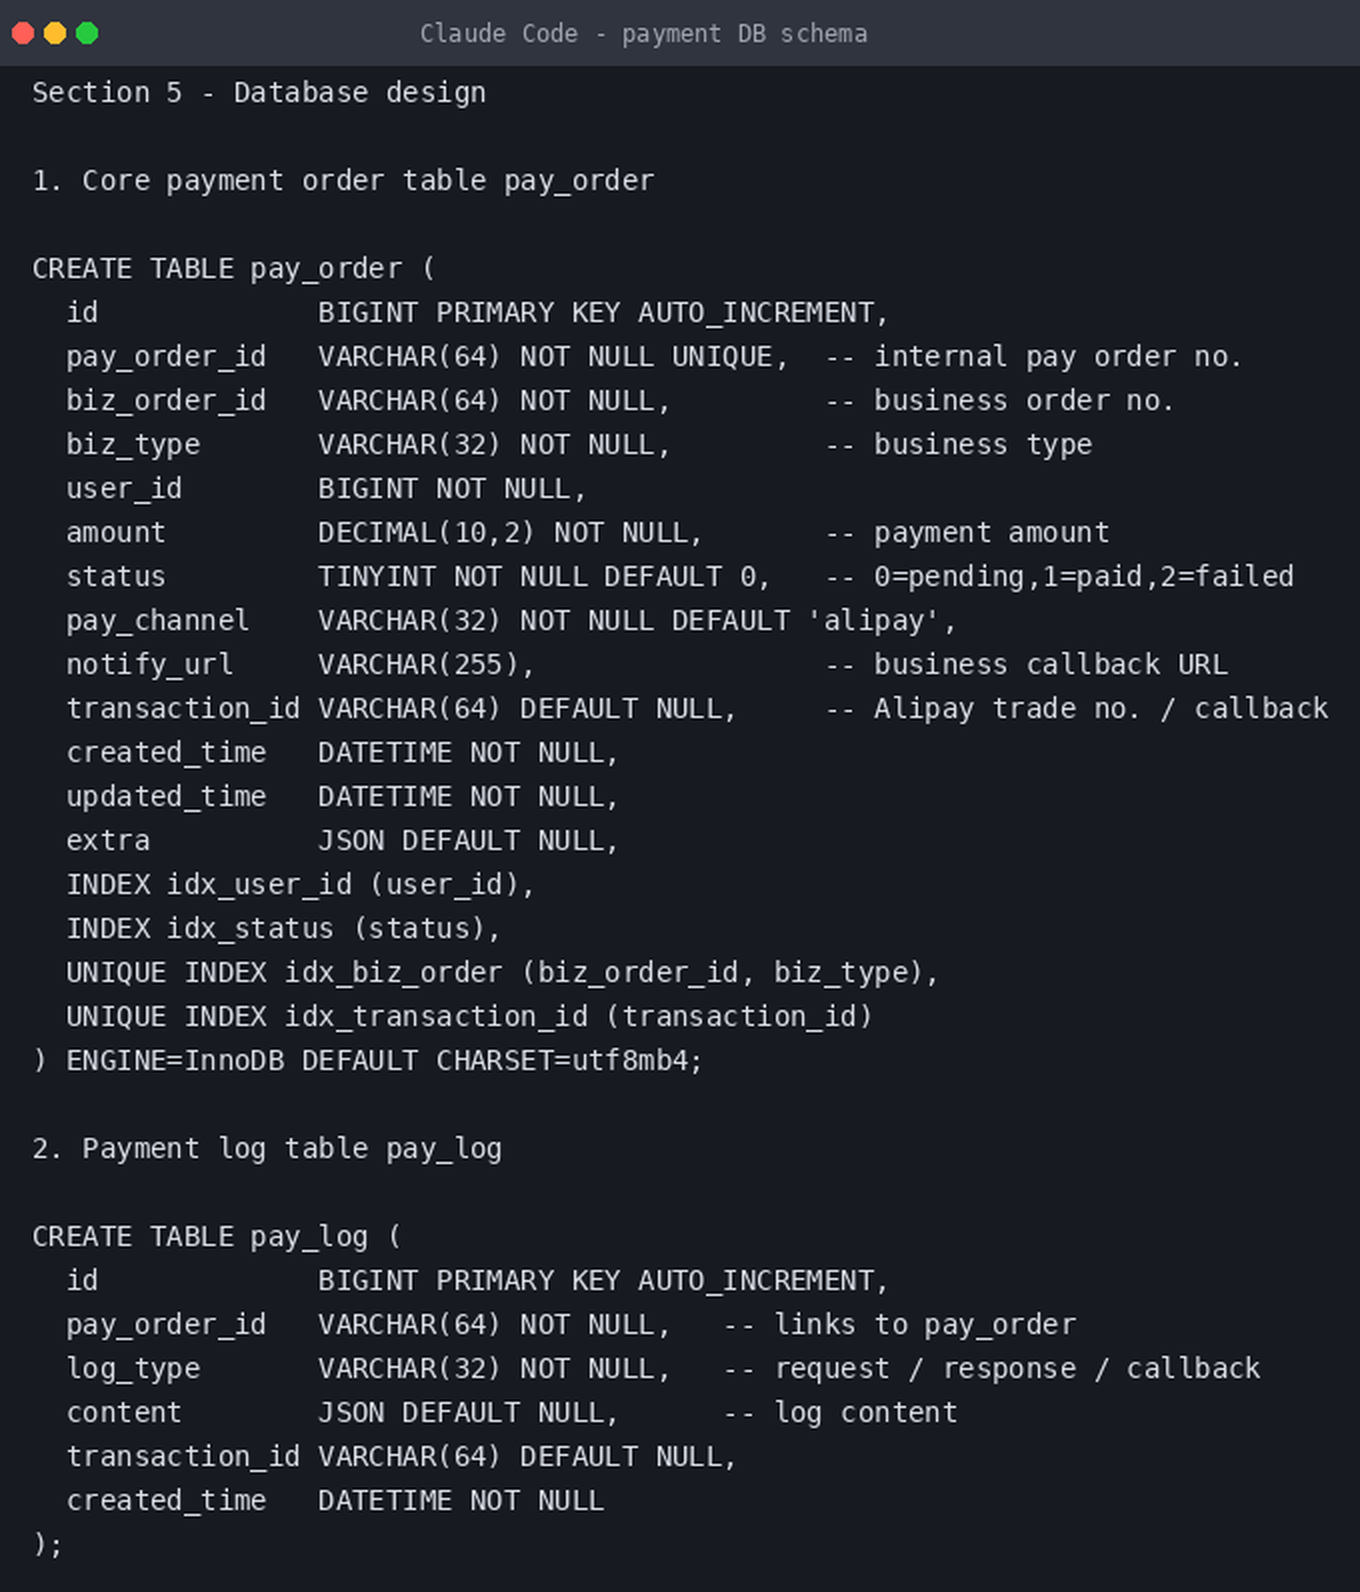Click the window title 'Claude Code - payment DB schema'
This screenshot has height=1592, width=1360.
pyautogui.click(x=643, y=34)
